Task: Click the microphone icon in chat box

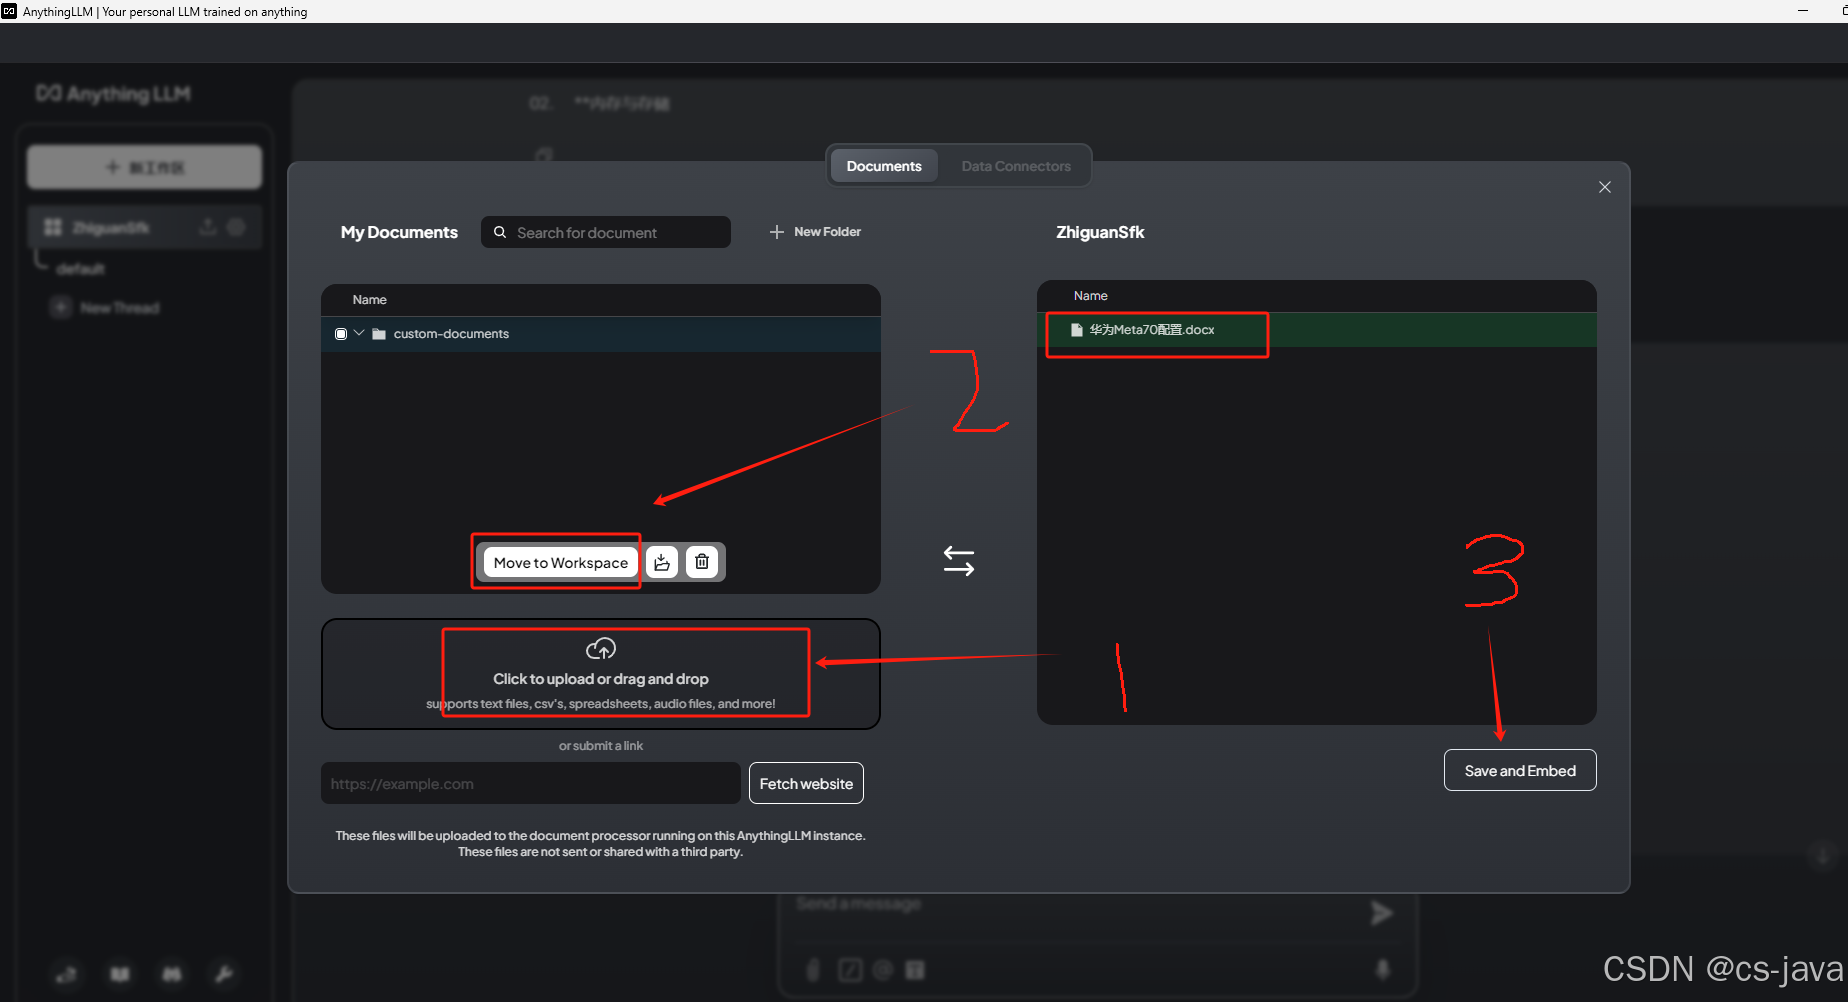Action: point(1383,969)
